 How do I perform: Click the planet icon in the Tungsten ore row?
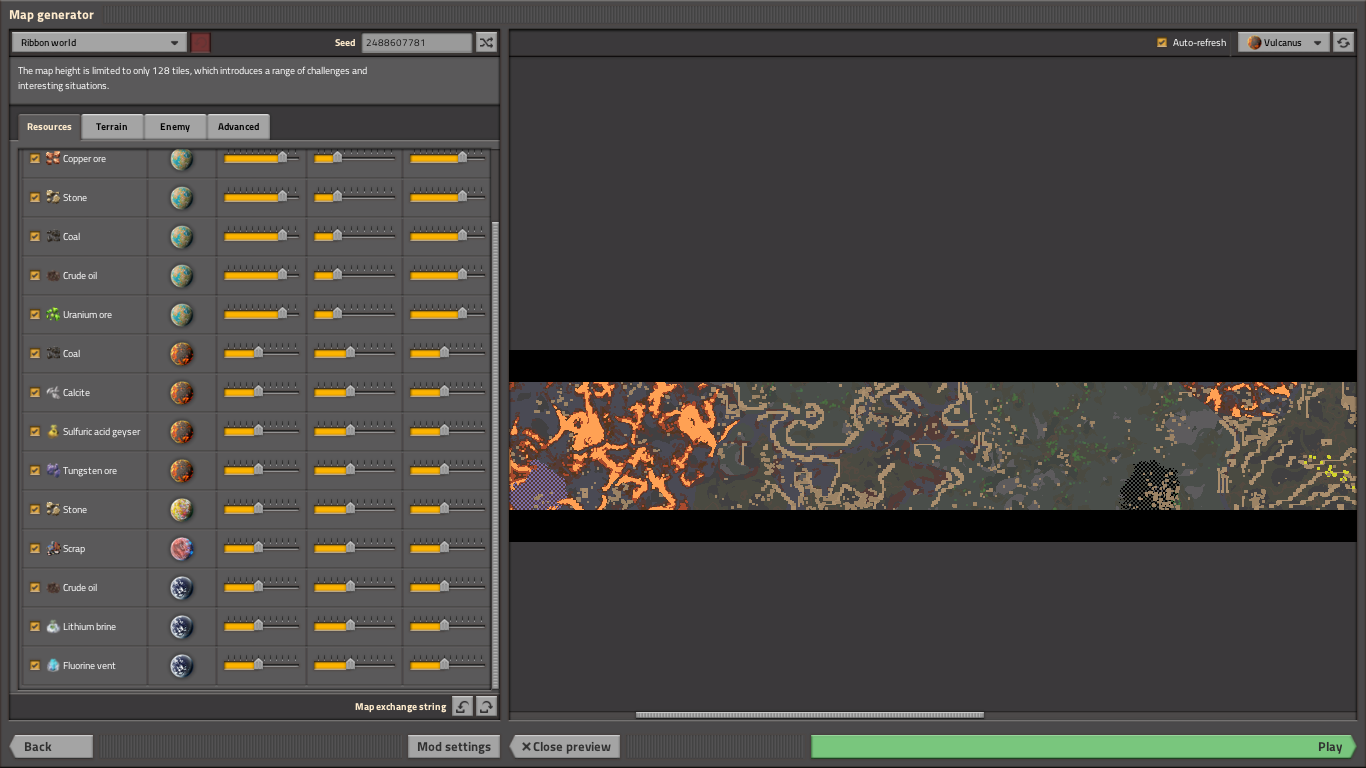(x=181, y=471)
